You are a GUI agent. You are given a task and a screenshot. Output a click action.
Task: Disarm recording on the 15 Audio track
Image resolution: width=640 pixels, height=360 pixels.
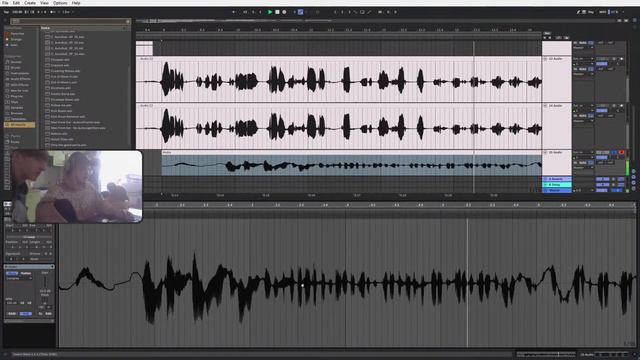click(x=621, y=153)
